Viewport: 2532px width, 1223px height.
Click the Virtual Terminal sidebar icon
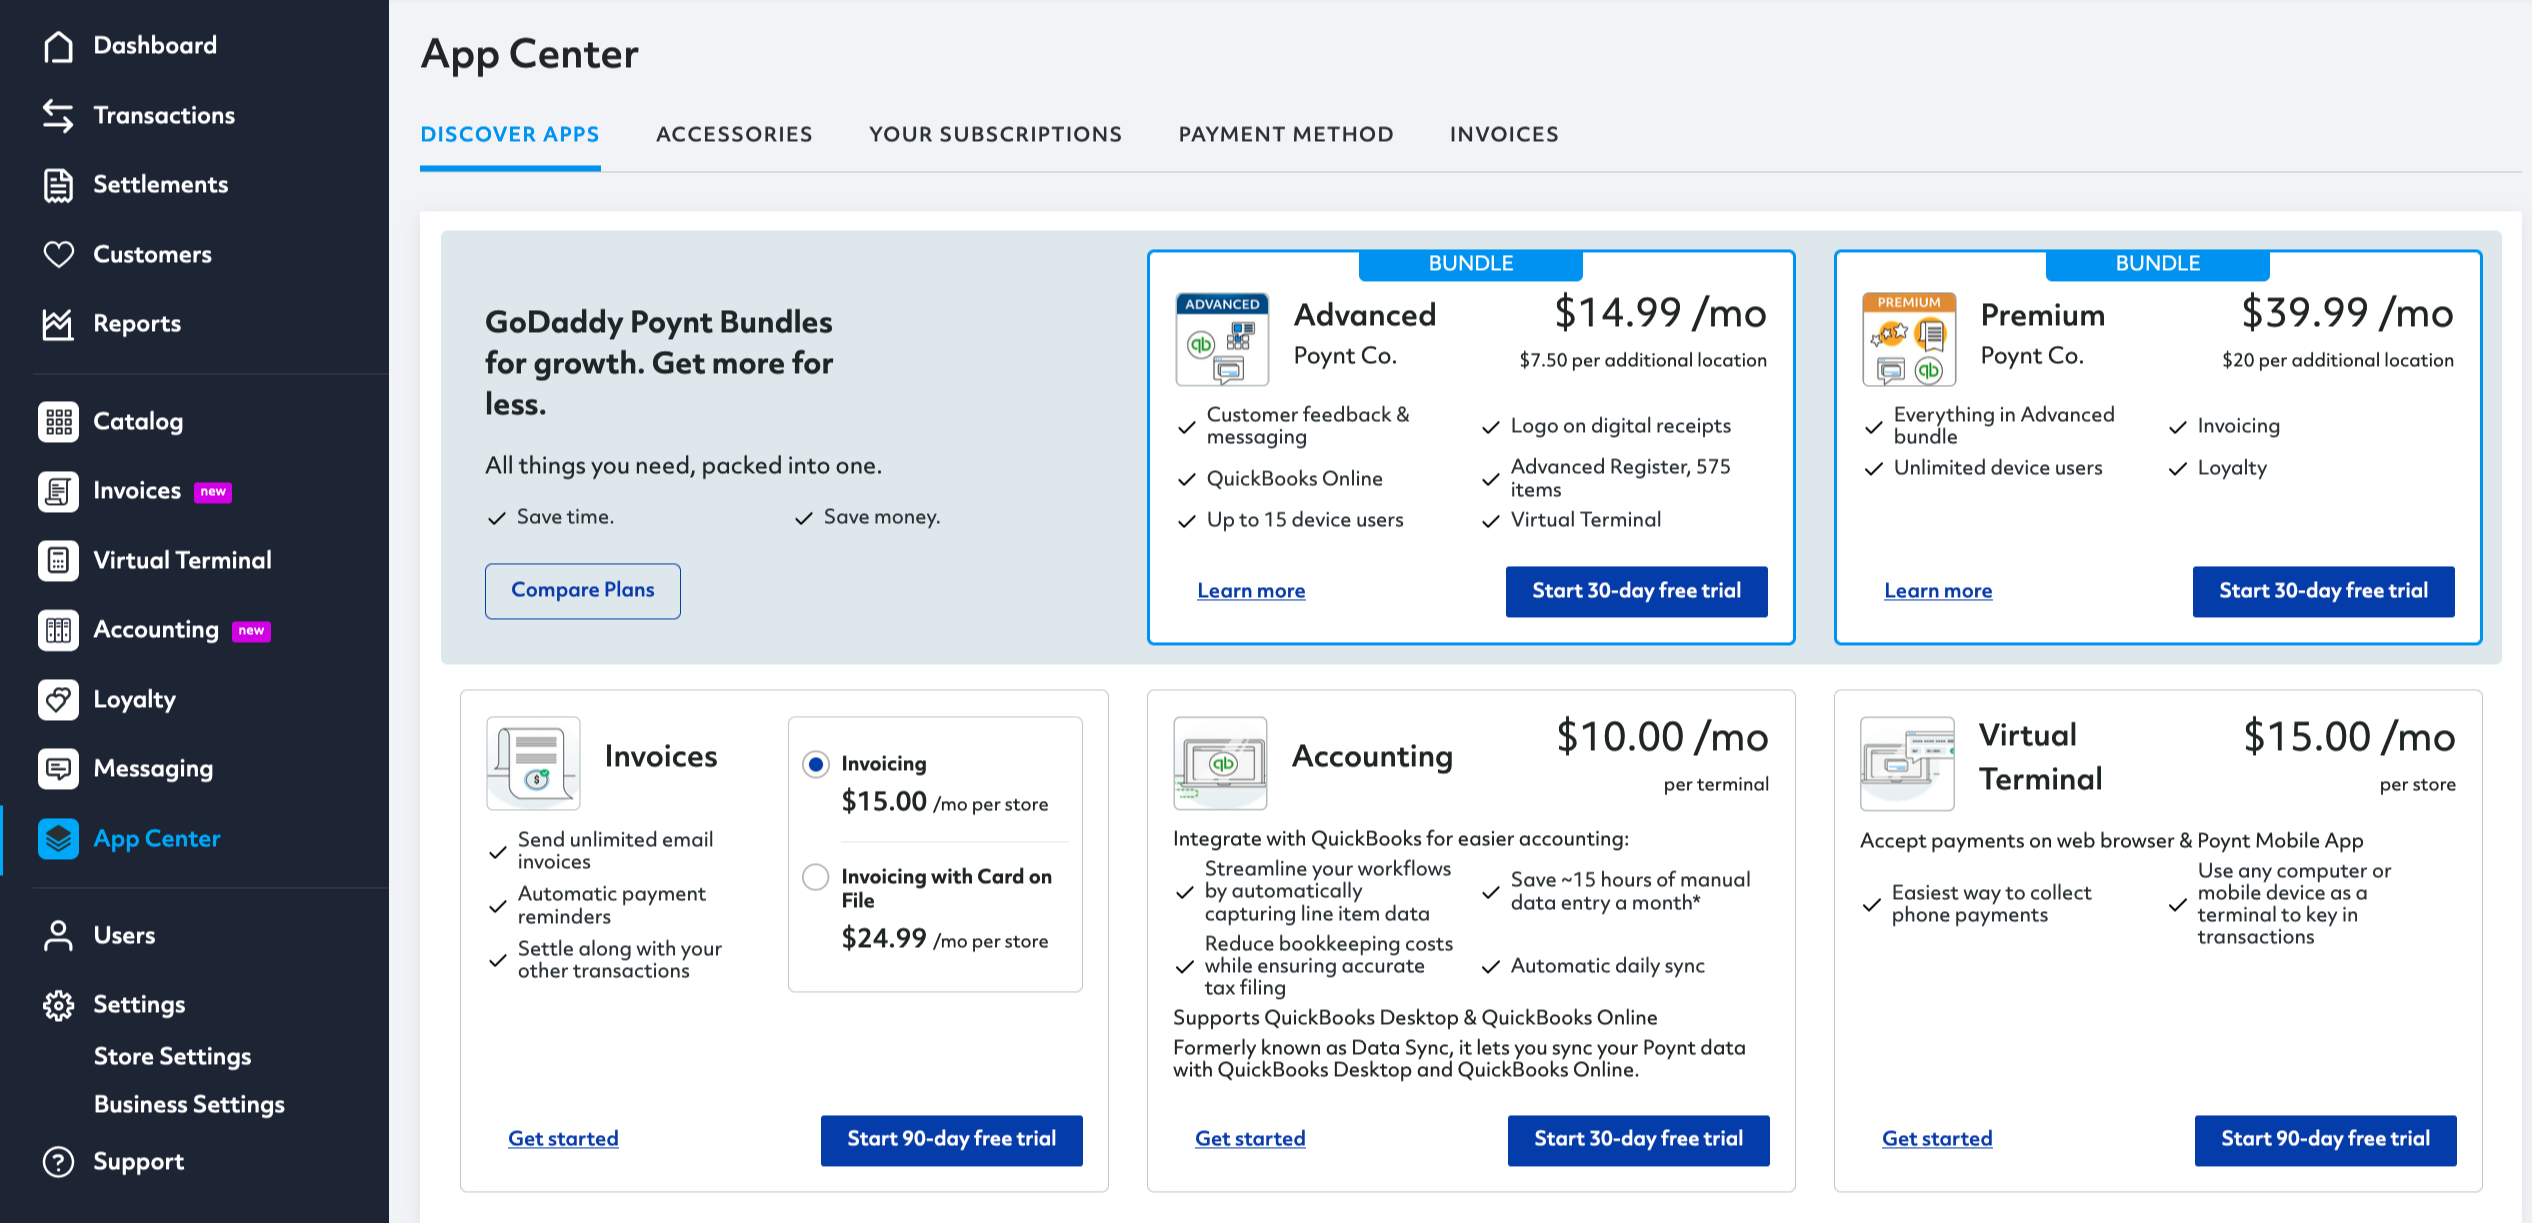click(x=58, y=561)
